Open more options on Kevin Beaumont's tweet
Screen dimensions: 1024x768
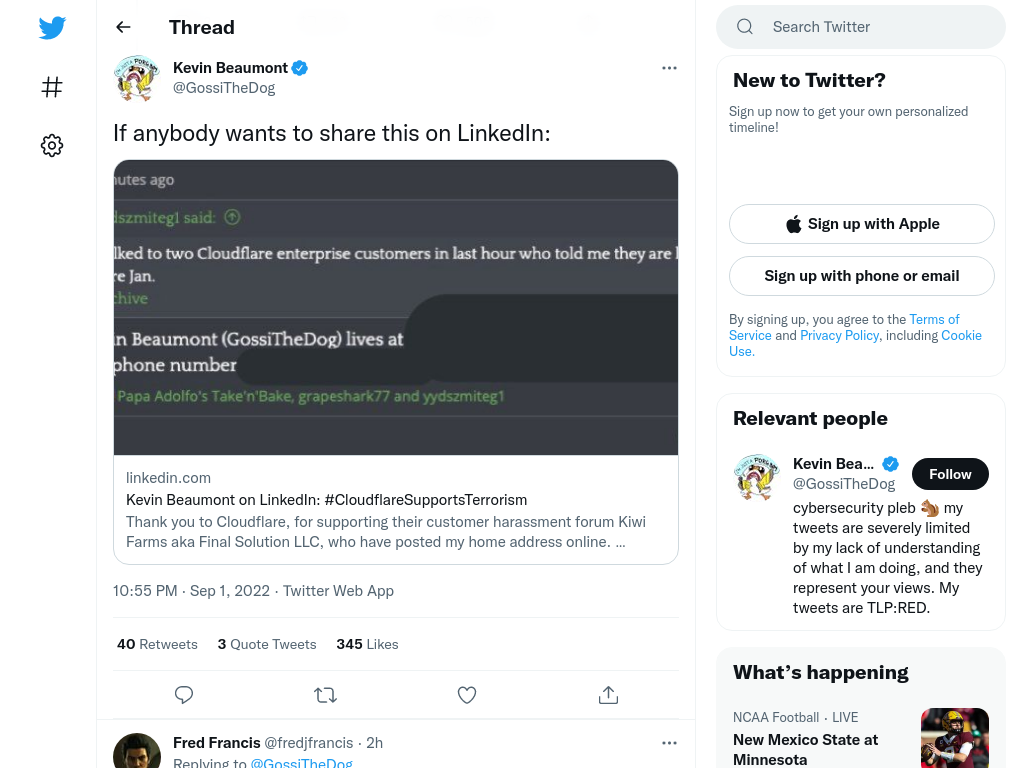[x=669, y=68]
